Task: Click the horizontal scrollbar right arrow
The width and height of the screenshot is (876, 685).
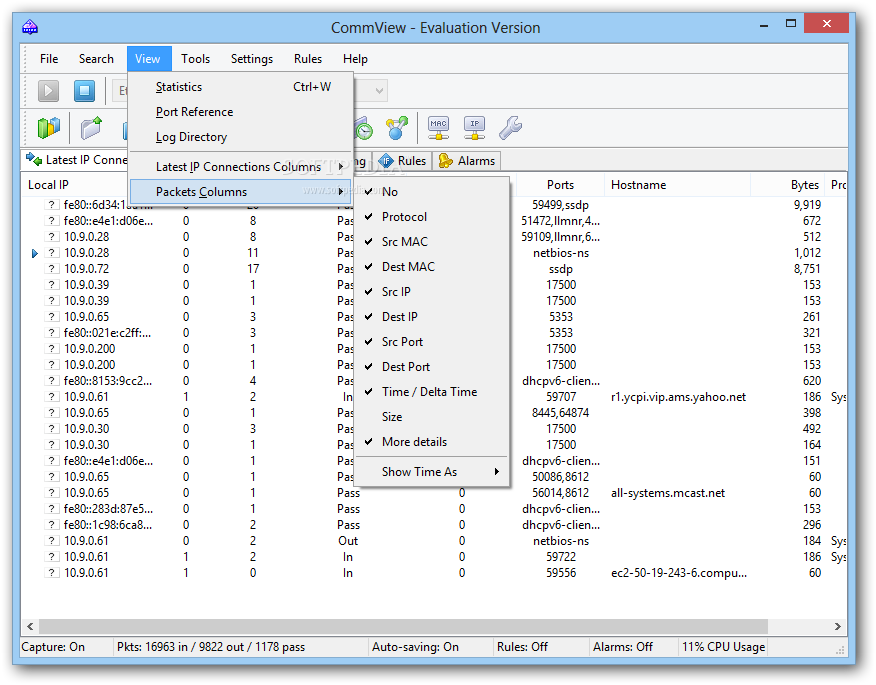Action: 837,626
